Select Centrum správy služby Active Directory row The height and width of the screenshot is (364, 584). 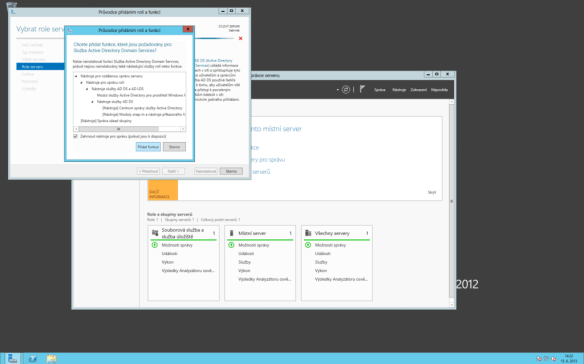(x=142, y=108)
